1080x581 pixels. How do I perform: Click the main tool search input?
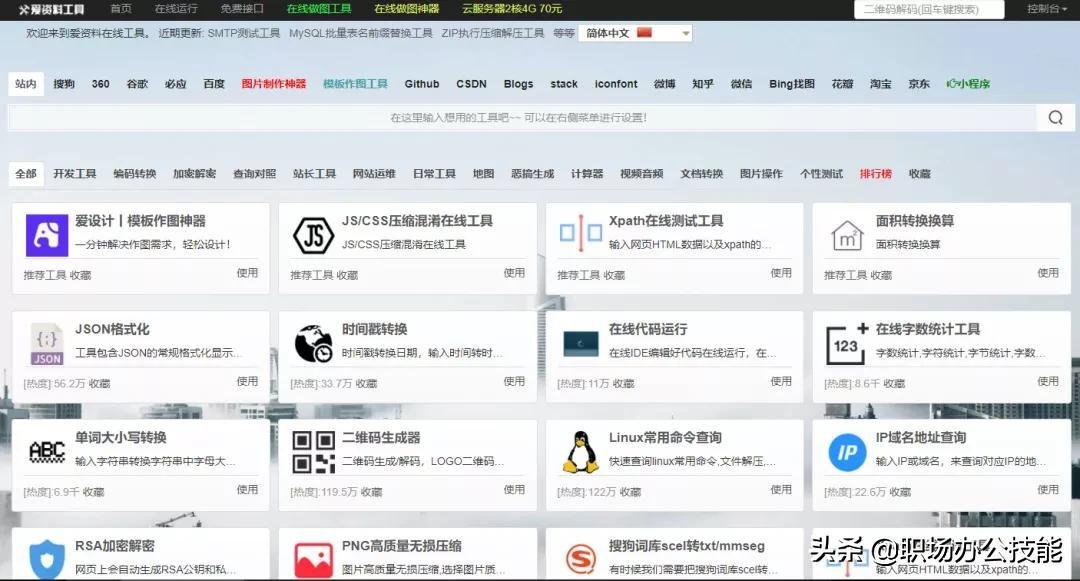point(522,118)
